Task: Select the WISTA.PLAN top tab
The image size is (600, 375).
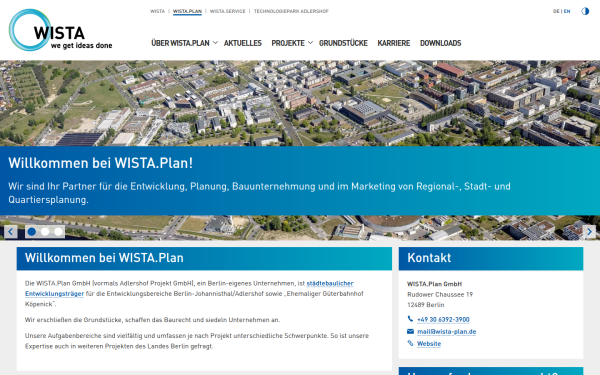Action: (x=187, y=11)
